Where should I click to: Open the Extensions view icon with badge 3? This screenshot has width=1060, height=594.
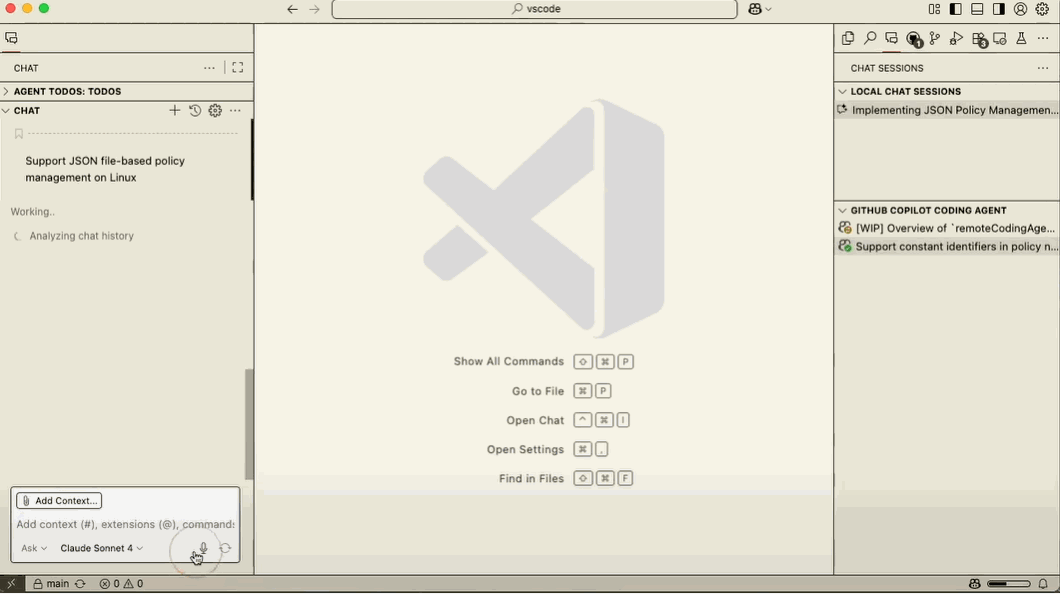979,39
